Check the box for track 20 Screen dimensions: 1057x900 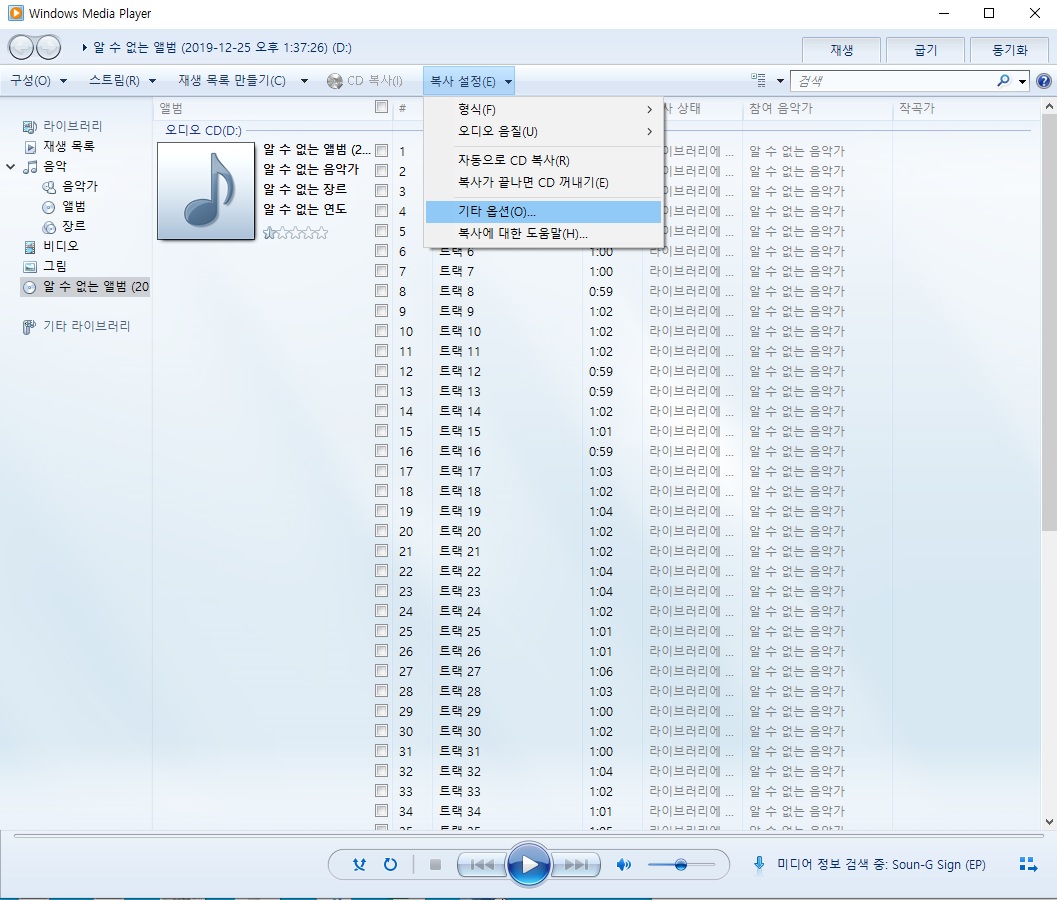382,531
